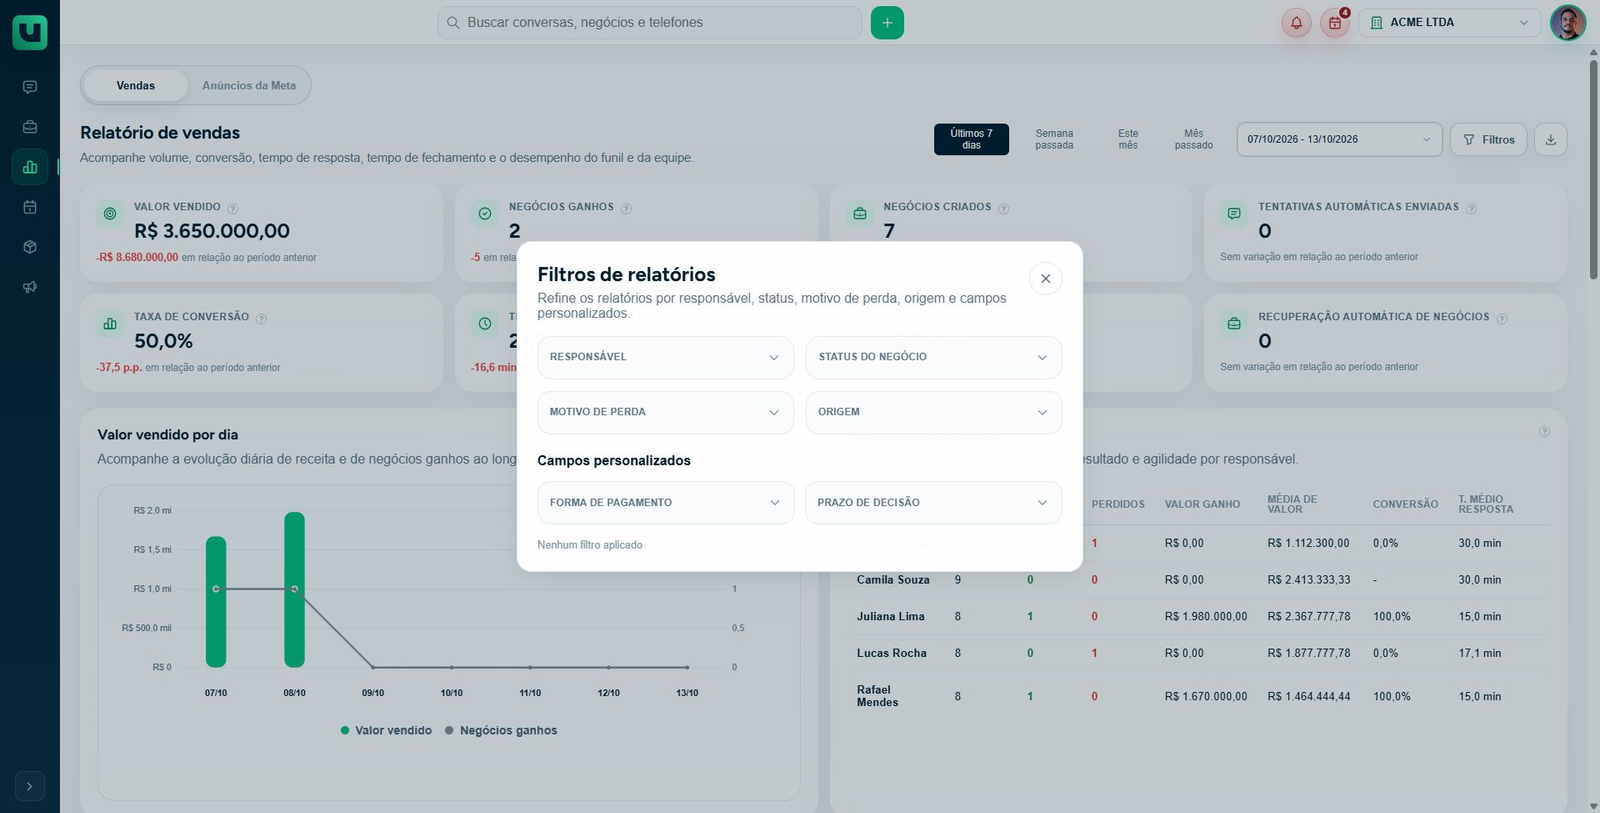Toggle Valor vendido chart legend item

(386, 731)
